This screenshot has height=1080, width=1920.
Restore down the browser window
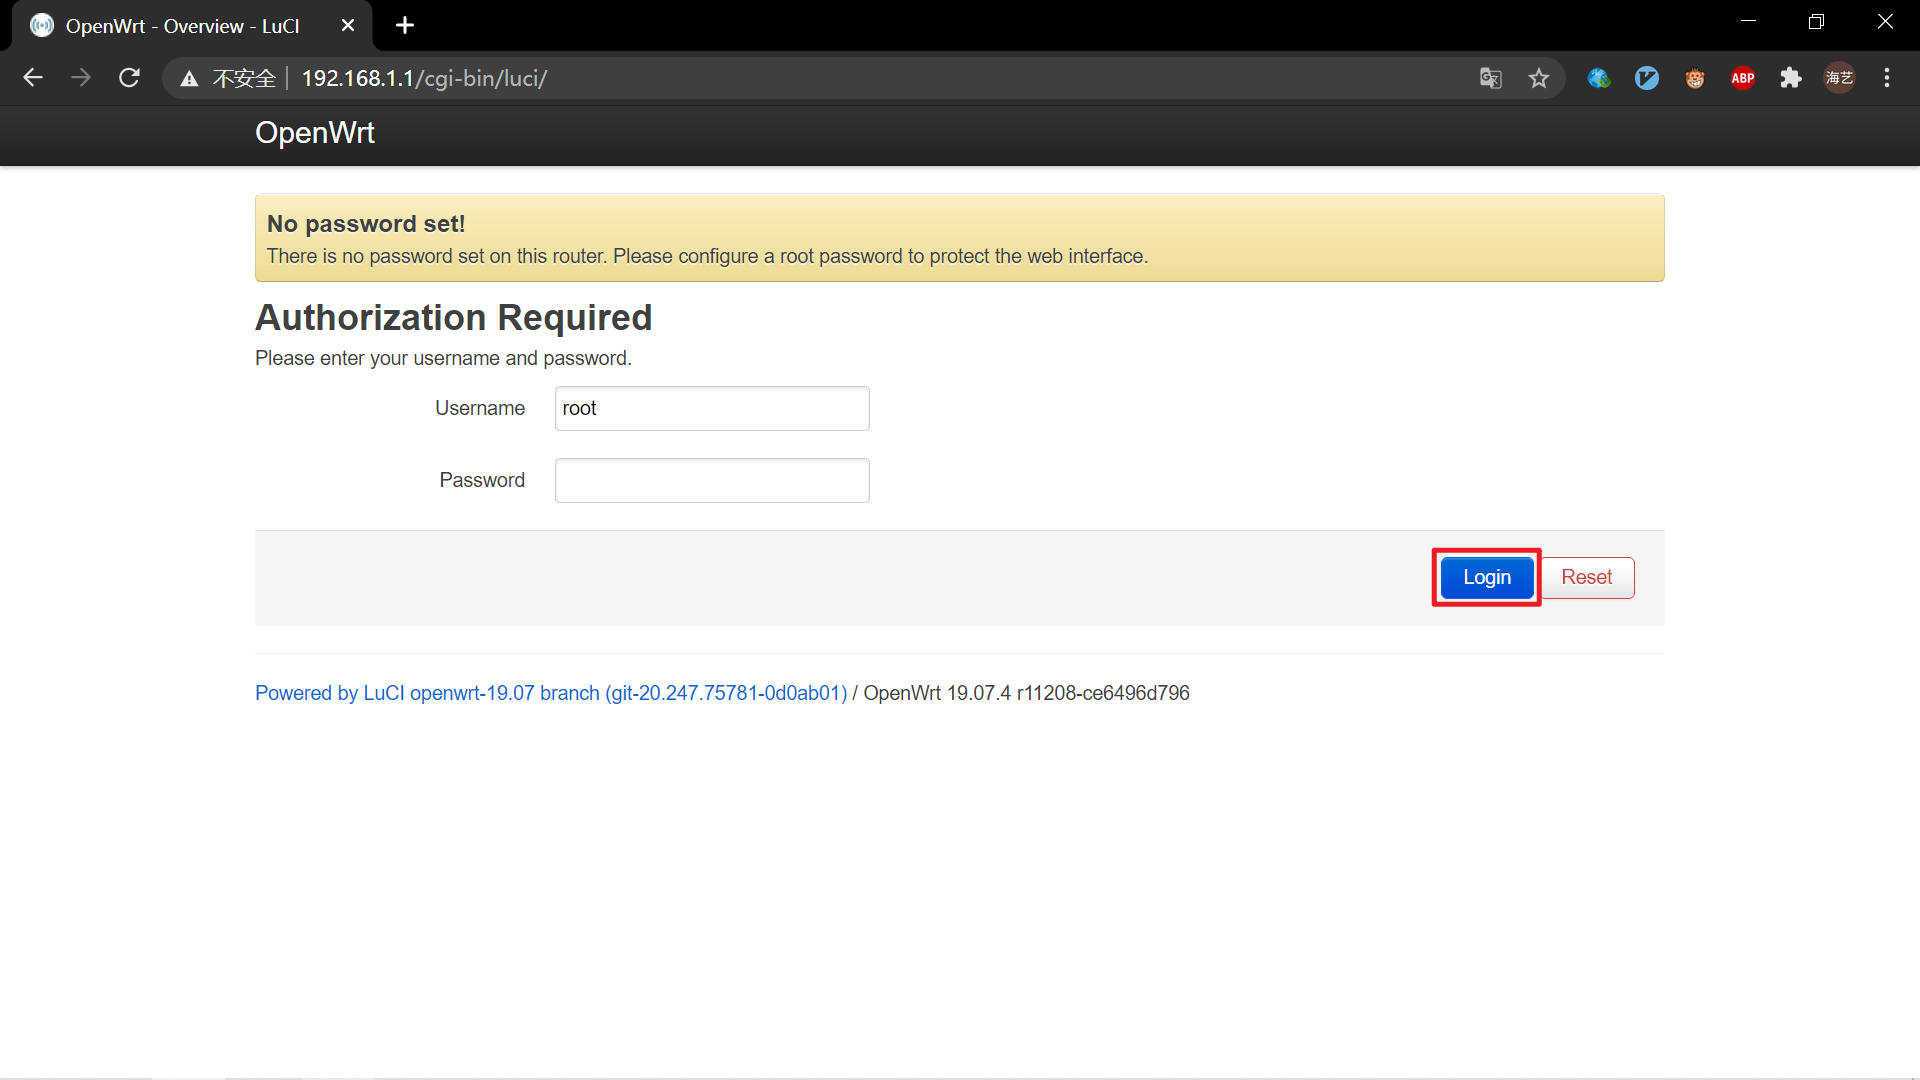pyautogui.click(x=1816, y=21)
